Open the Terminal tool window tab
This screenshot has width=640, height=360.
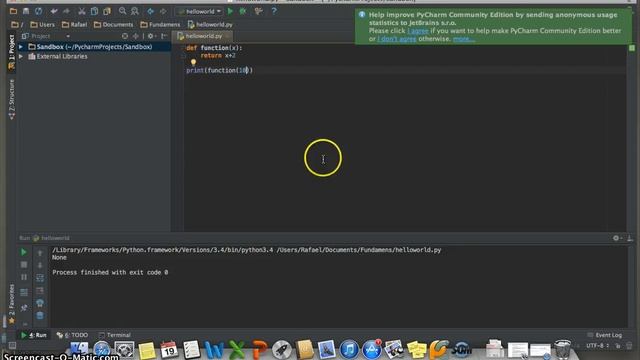pyautogui.click(x=115, y=335)
